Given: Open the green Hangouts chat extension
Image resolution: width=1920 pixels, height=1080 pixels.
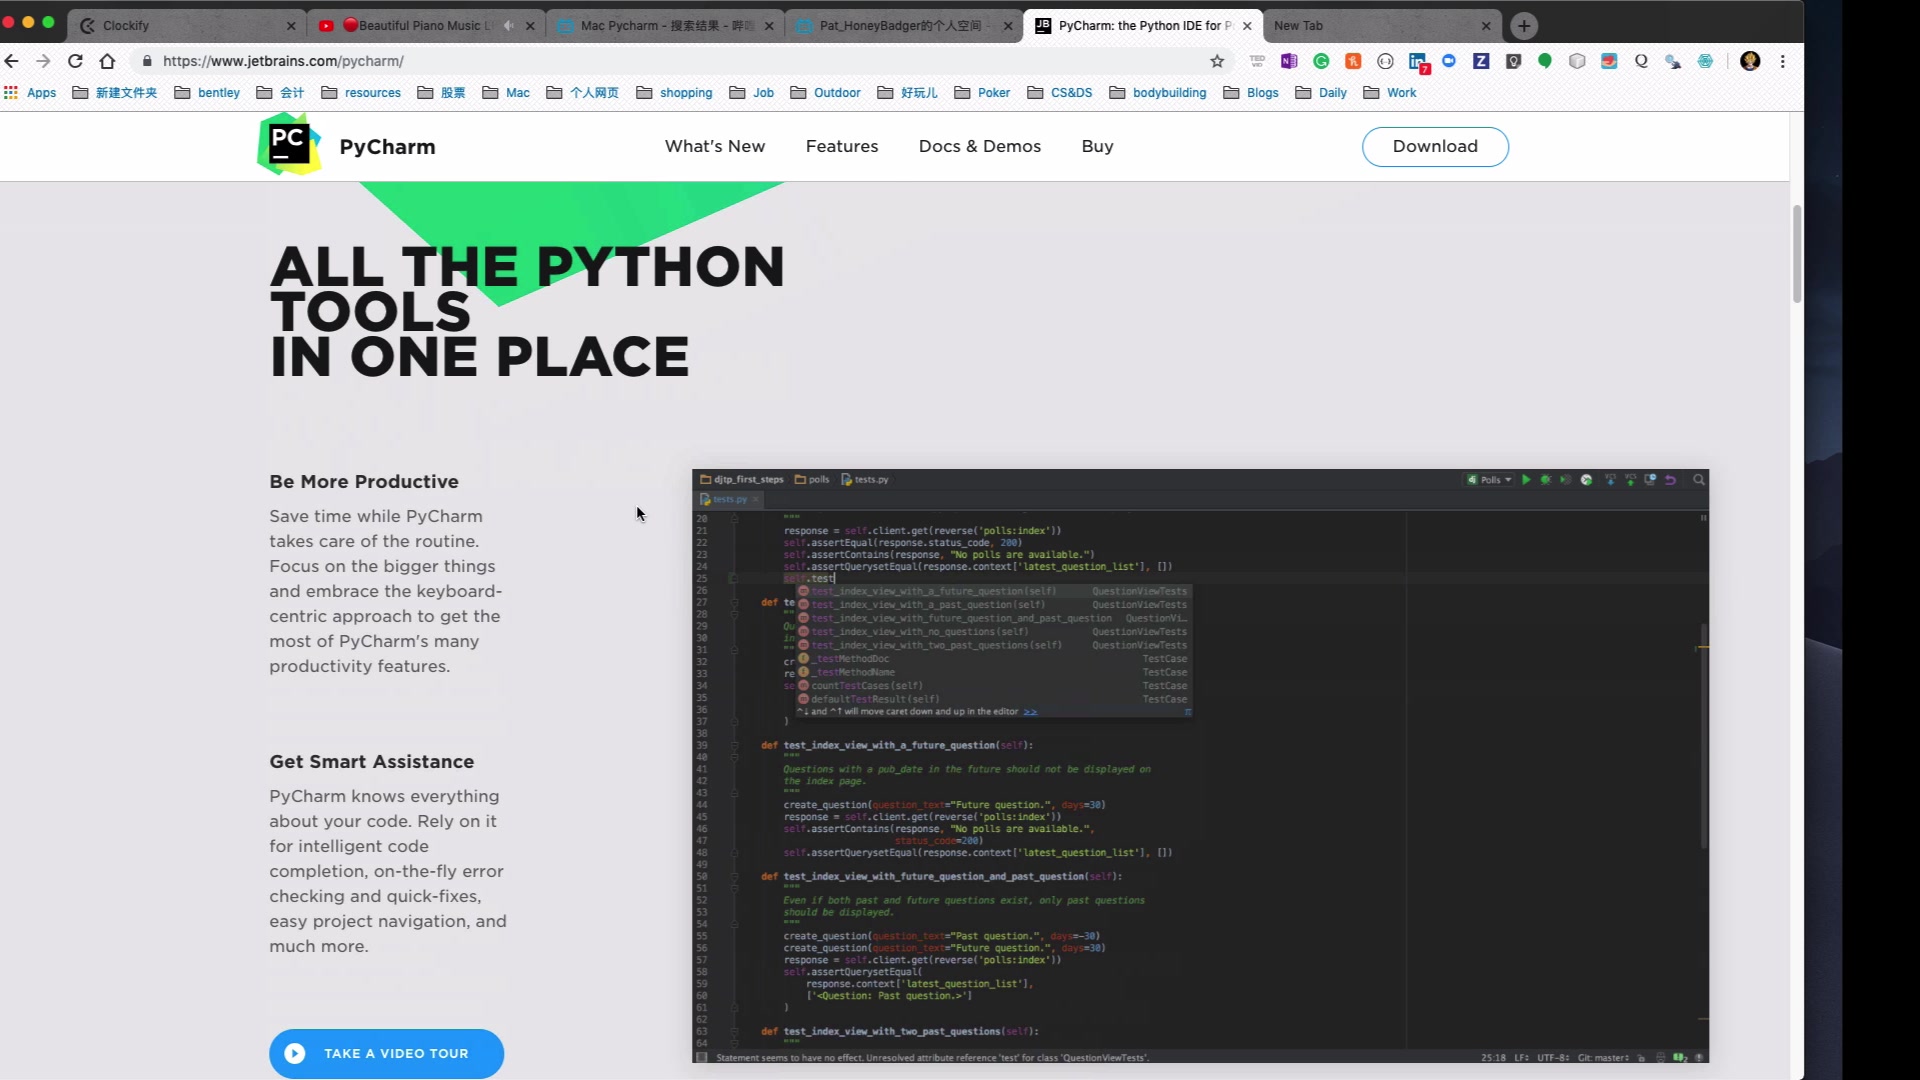Looking at the screenshot, I should click(1545, 61).
